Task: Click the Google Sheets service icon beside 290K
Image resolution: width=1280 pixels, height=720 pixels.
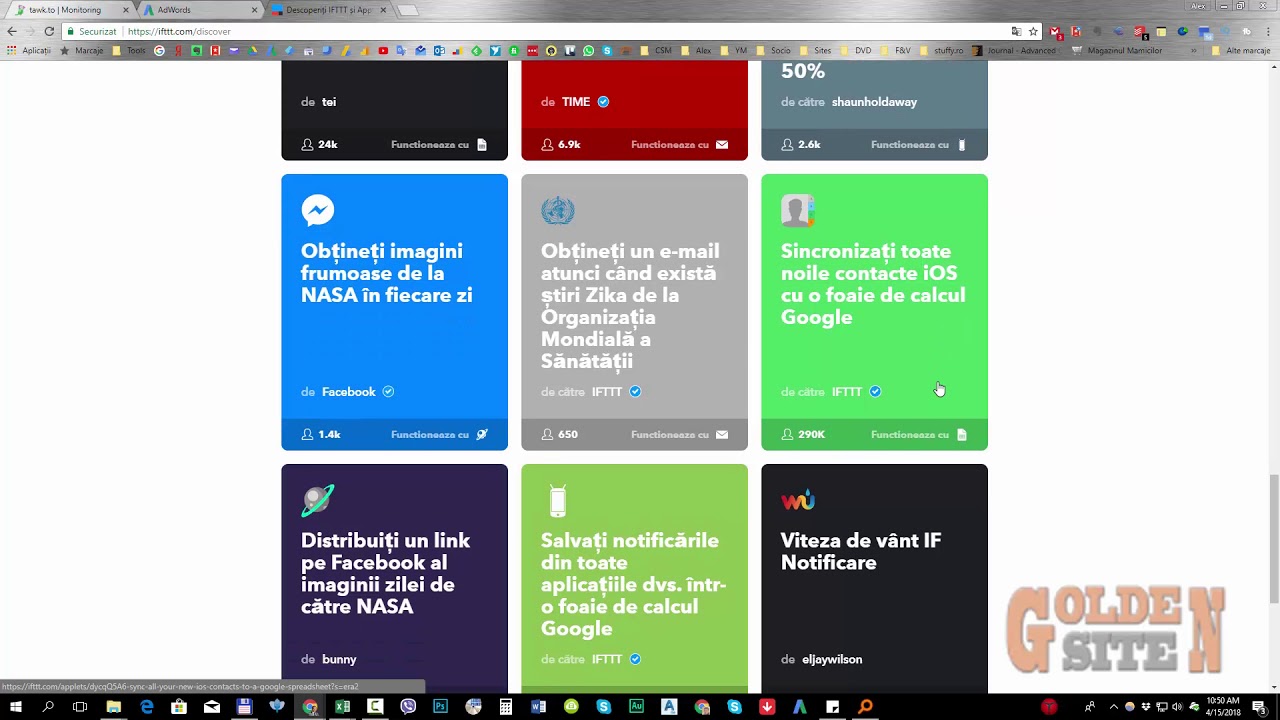Action: click(x=962, y=435)
